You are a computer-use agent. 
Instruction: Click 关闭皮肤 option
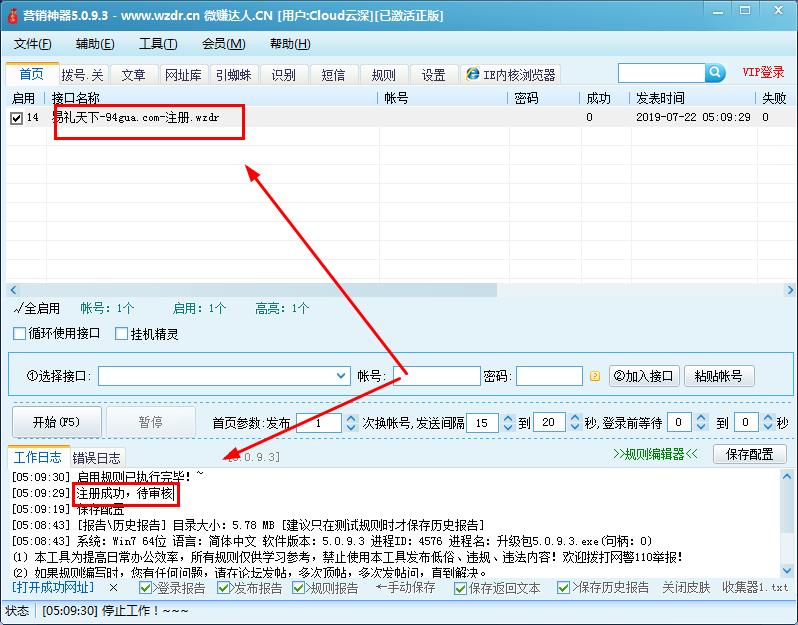(x=686, y=588)
